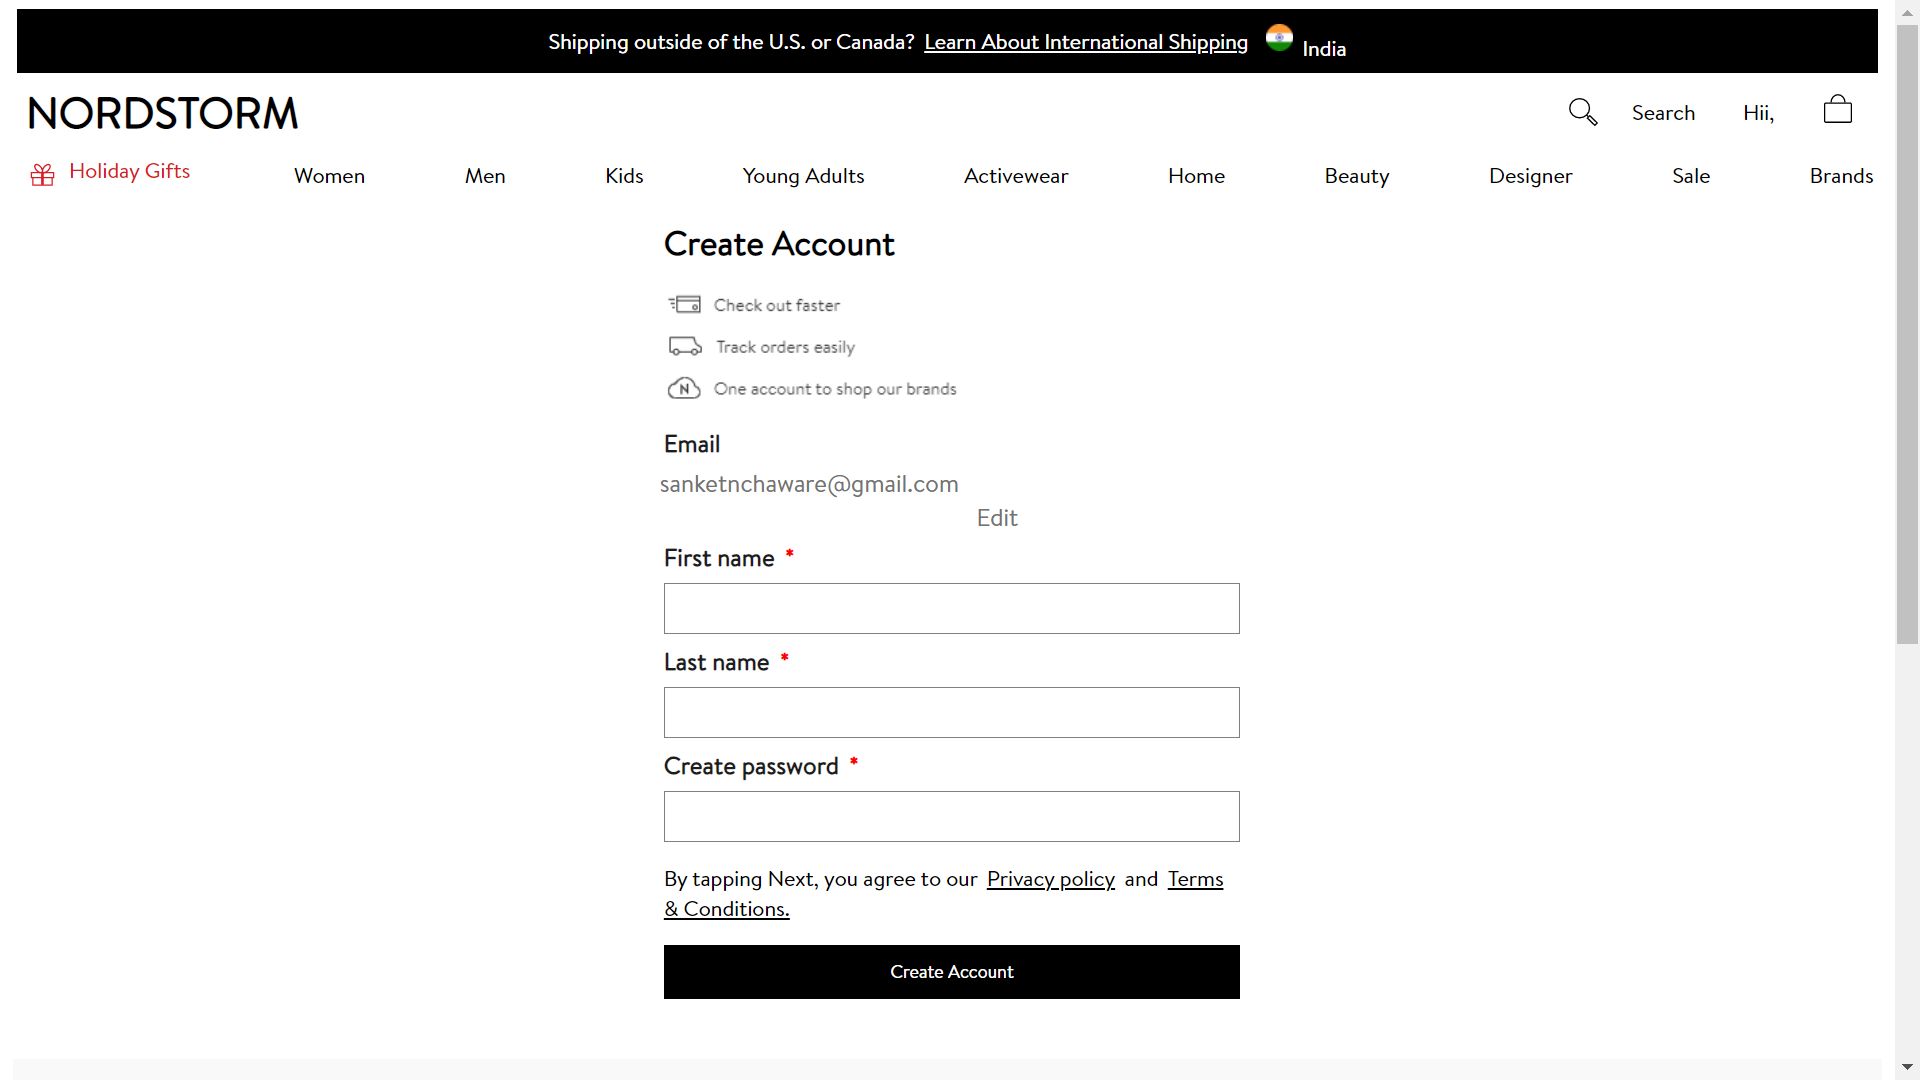Select the Beauty category
Viewport: 1920px width, 1080px height.
click(1356, 175)
